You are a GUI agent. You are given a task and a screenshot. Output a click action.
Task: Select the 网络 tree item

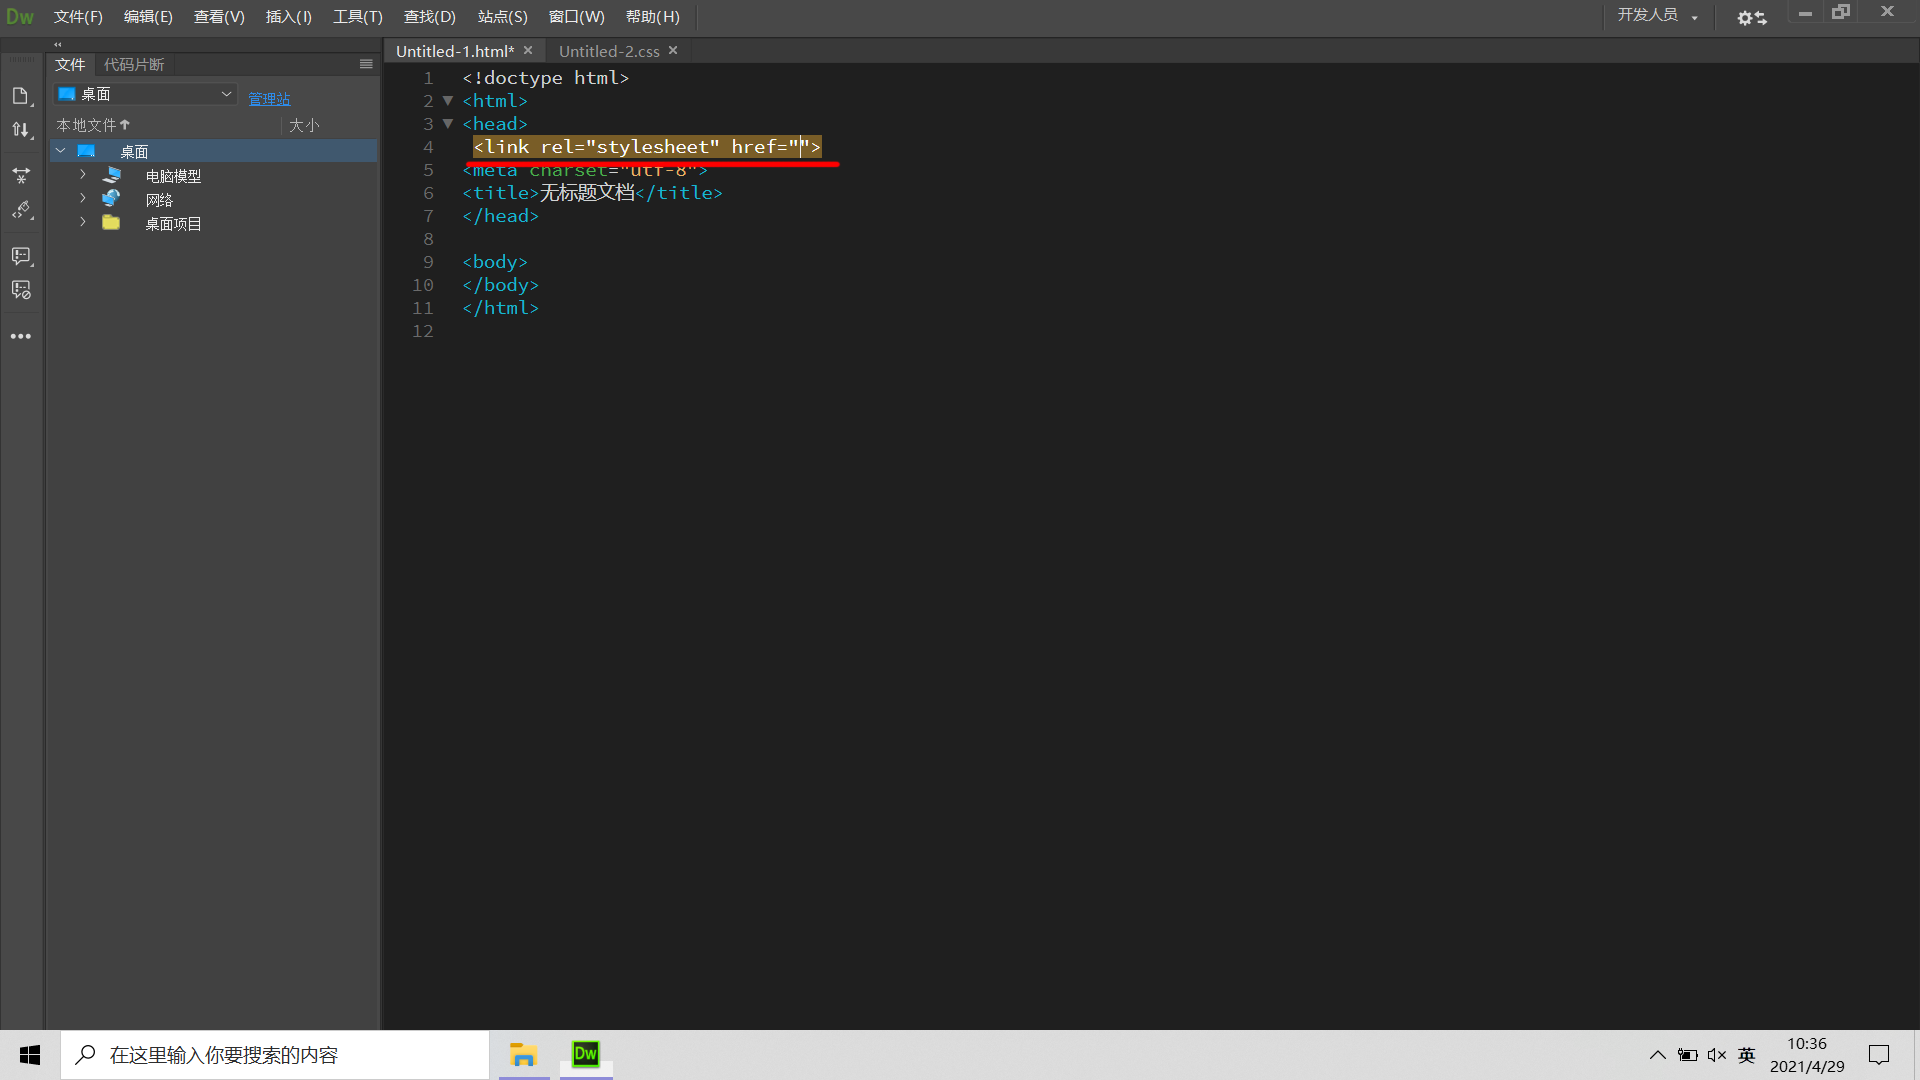pos(159,199)
